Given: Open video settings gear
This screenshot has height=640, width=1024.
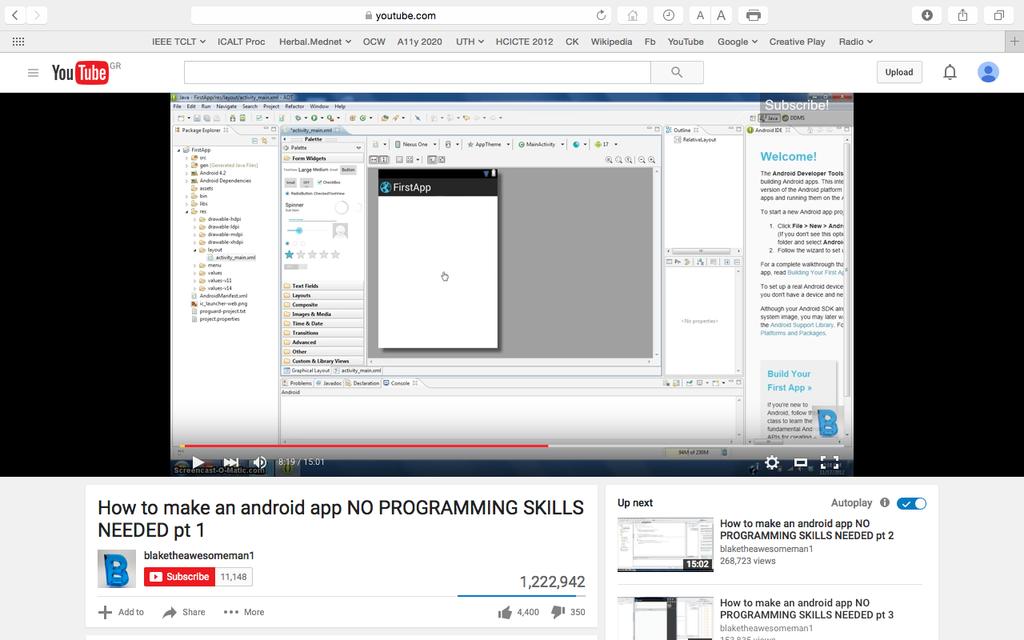Looking at the screenshot, I should (x=772, y=462).
